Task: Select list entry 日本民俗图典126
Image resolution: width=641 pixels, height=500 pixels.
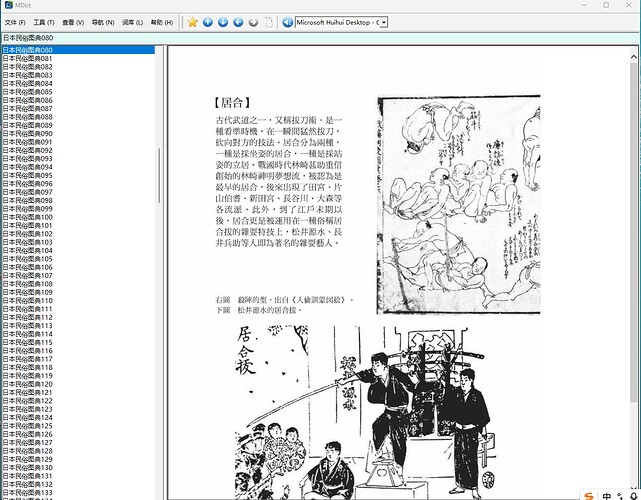Action: point(78,434)
